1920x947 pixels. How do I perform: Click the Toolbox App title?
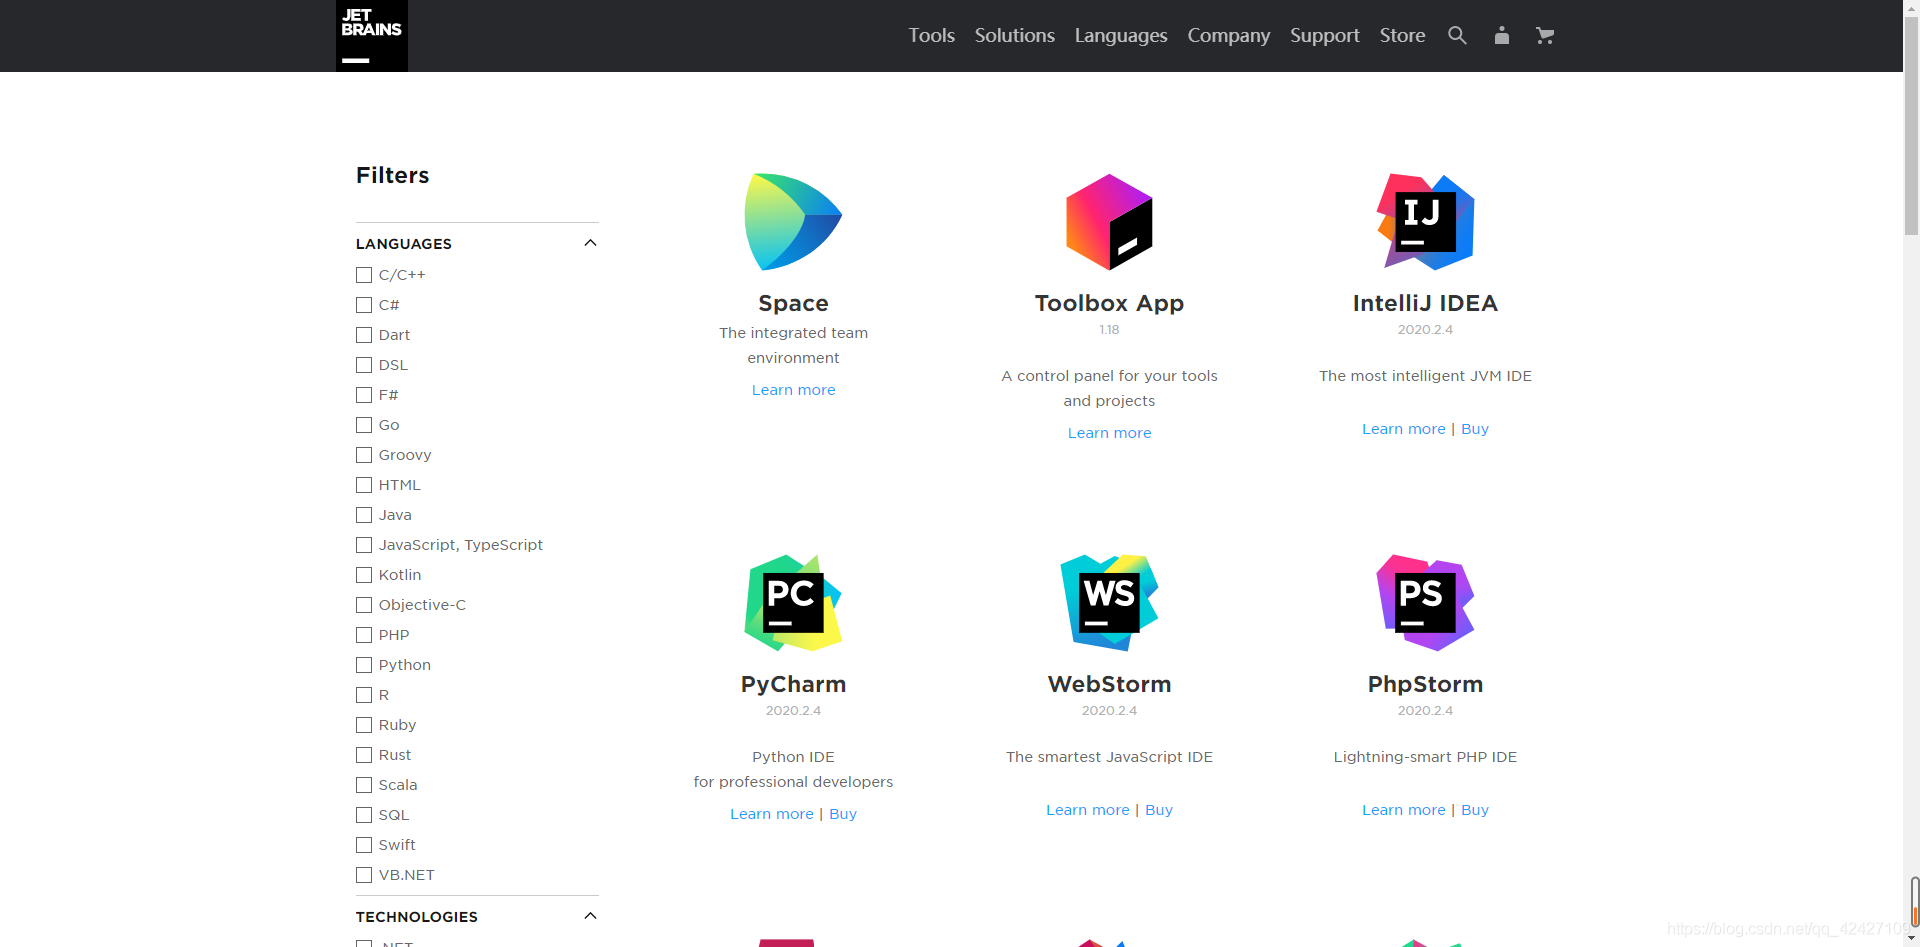(1110, 303)
